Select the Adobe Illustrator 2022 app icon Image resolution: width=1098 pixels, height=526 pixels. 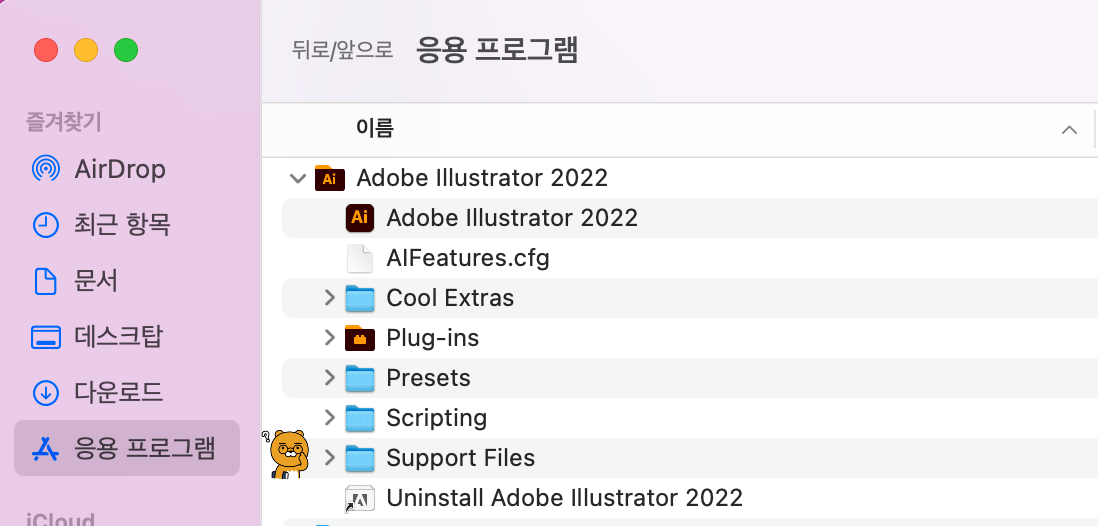(x=360, y=218)
